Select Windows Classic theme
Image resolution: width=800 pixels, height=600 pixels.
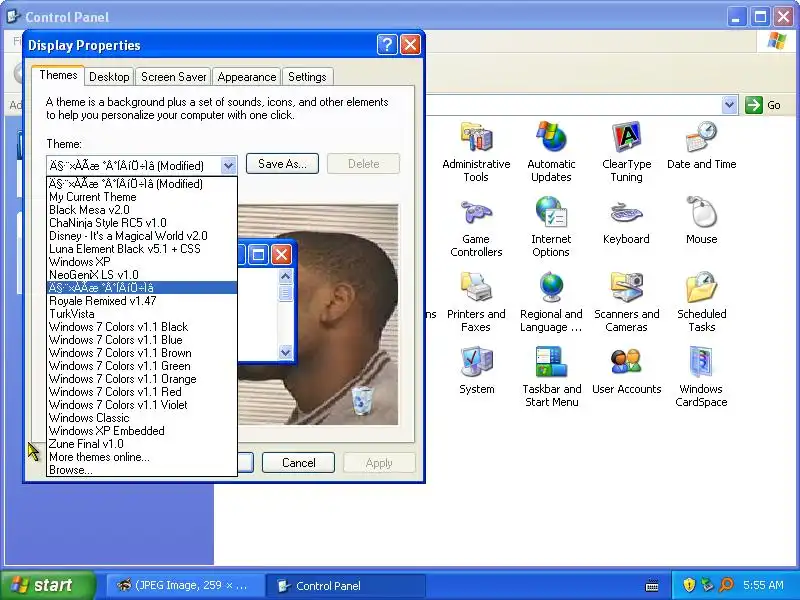(142, 418)
